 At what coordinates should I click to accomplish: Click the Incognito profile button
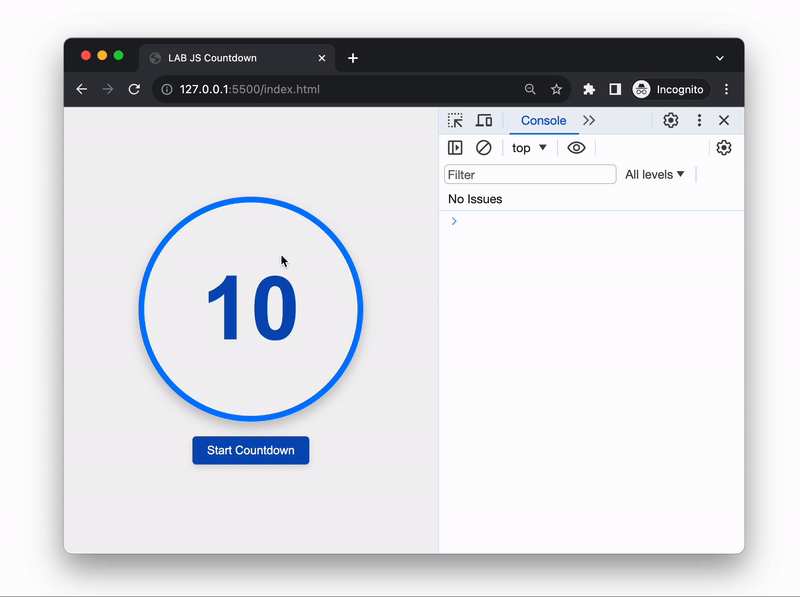pyautogui.click(x=669, y=89)
